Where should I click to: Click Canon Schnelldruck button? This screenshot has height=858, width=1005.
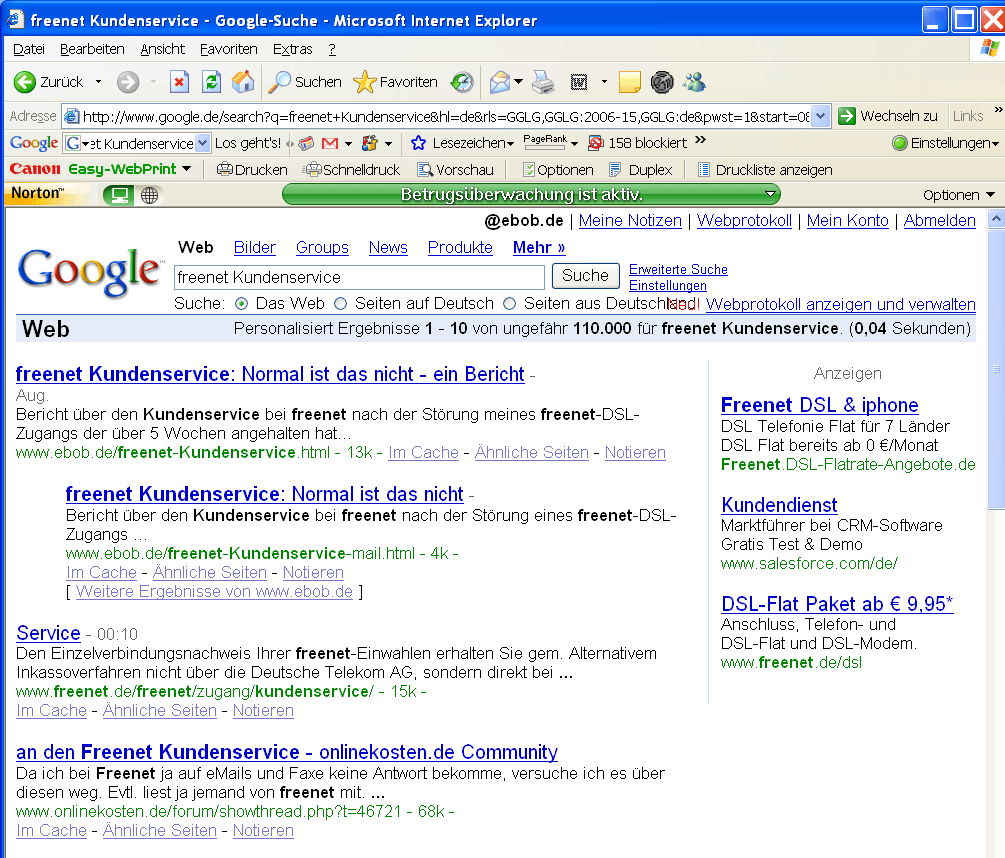tap(352, 170)
